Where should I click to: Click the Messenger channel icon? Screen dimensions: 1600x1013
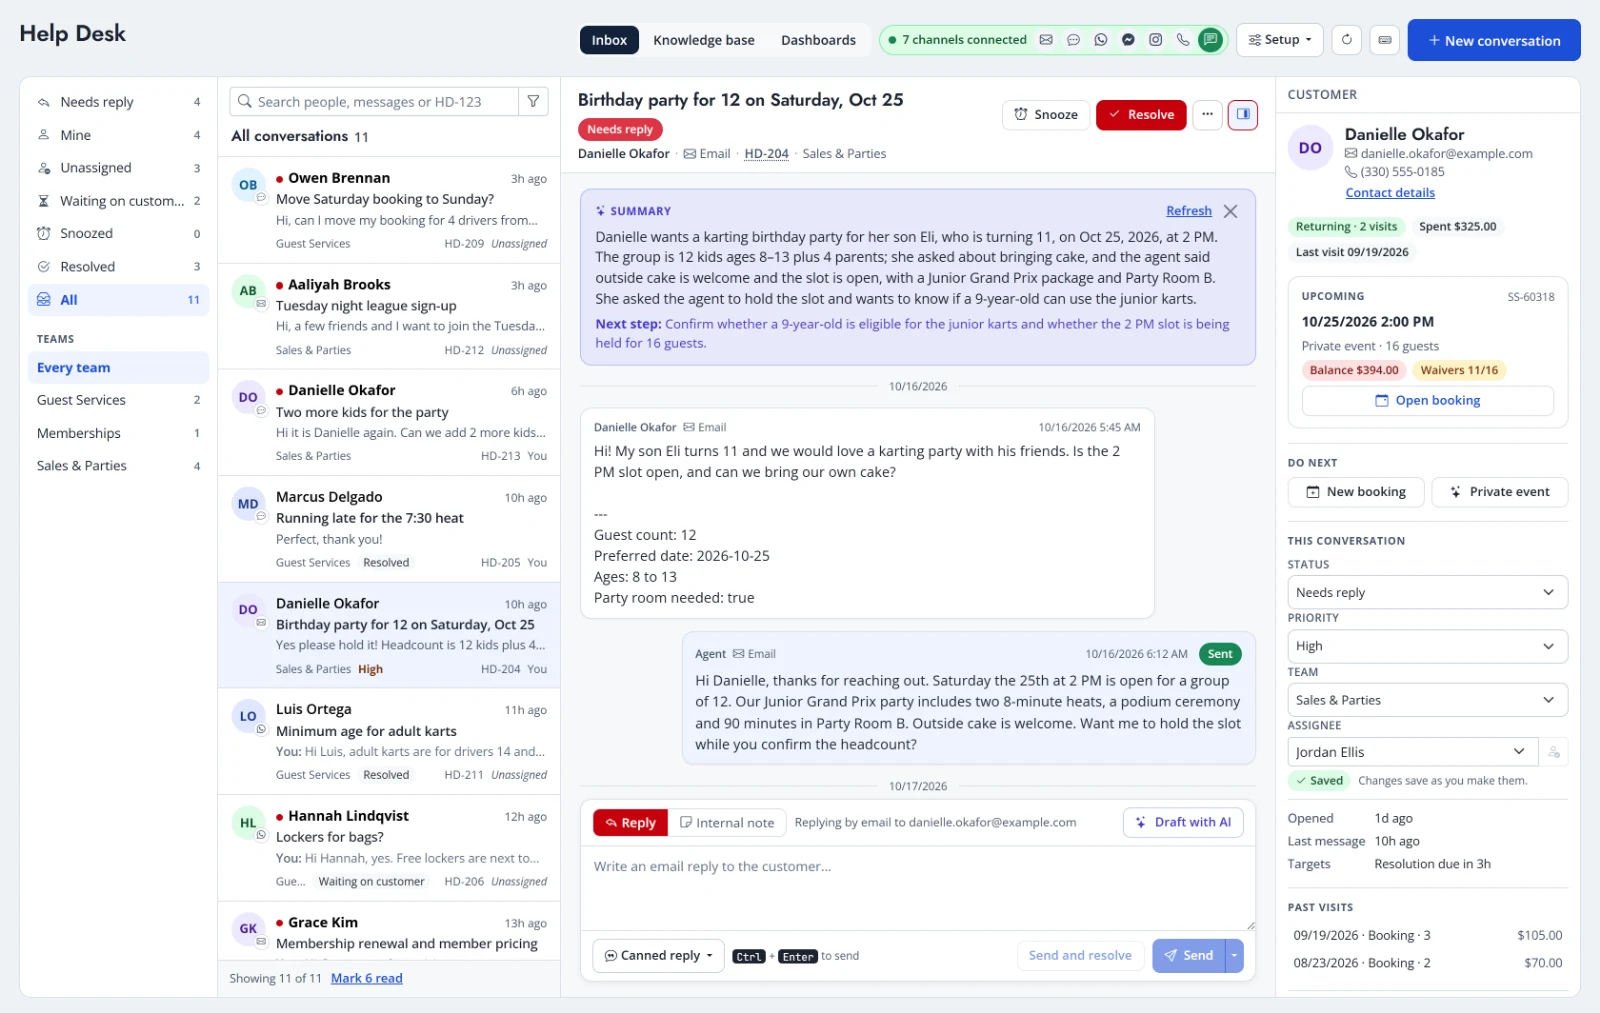pyautogui.click(x=1128, y=40)
